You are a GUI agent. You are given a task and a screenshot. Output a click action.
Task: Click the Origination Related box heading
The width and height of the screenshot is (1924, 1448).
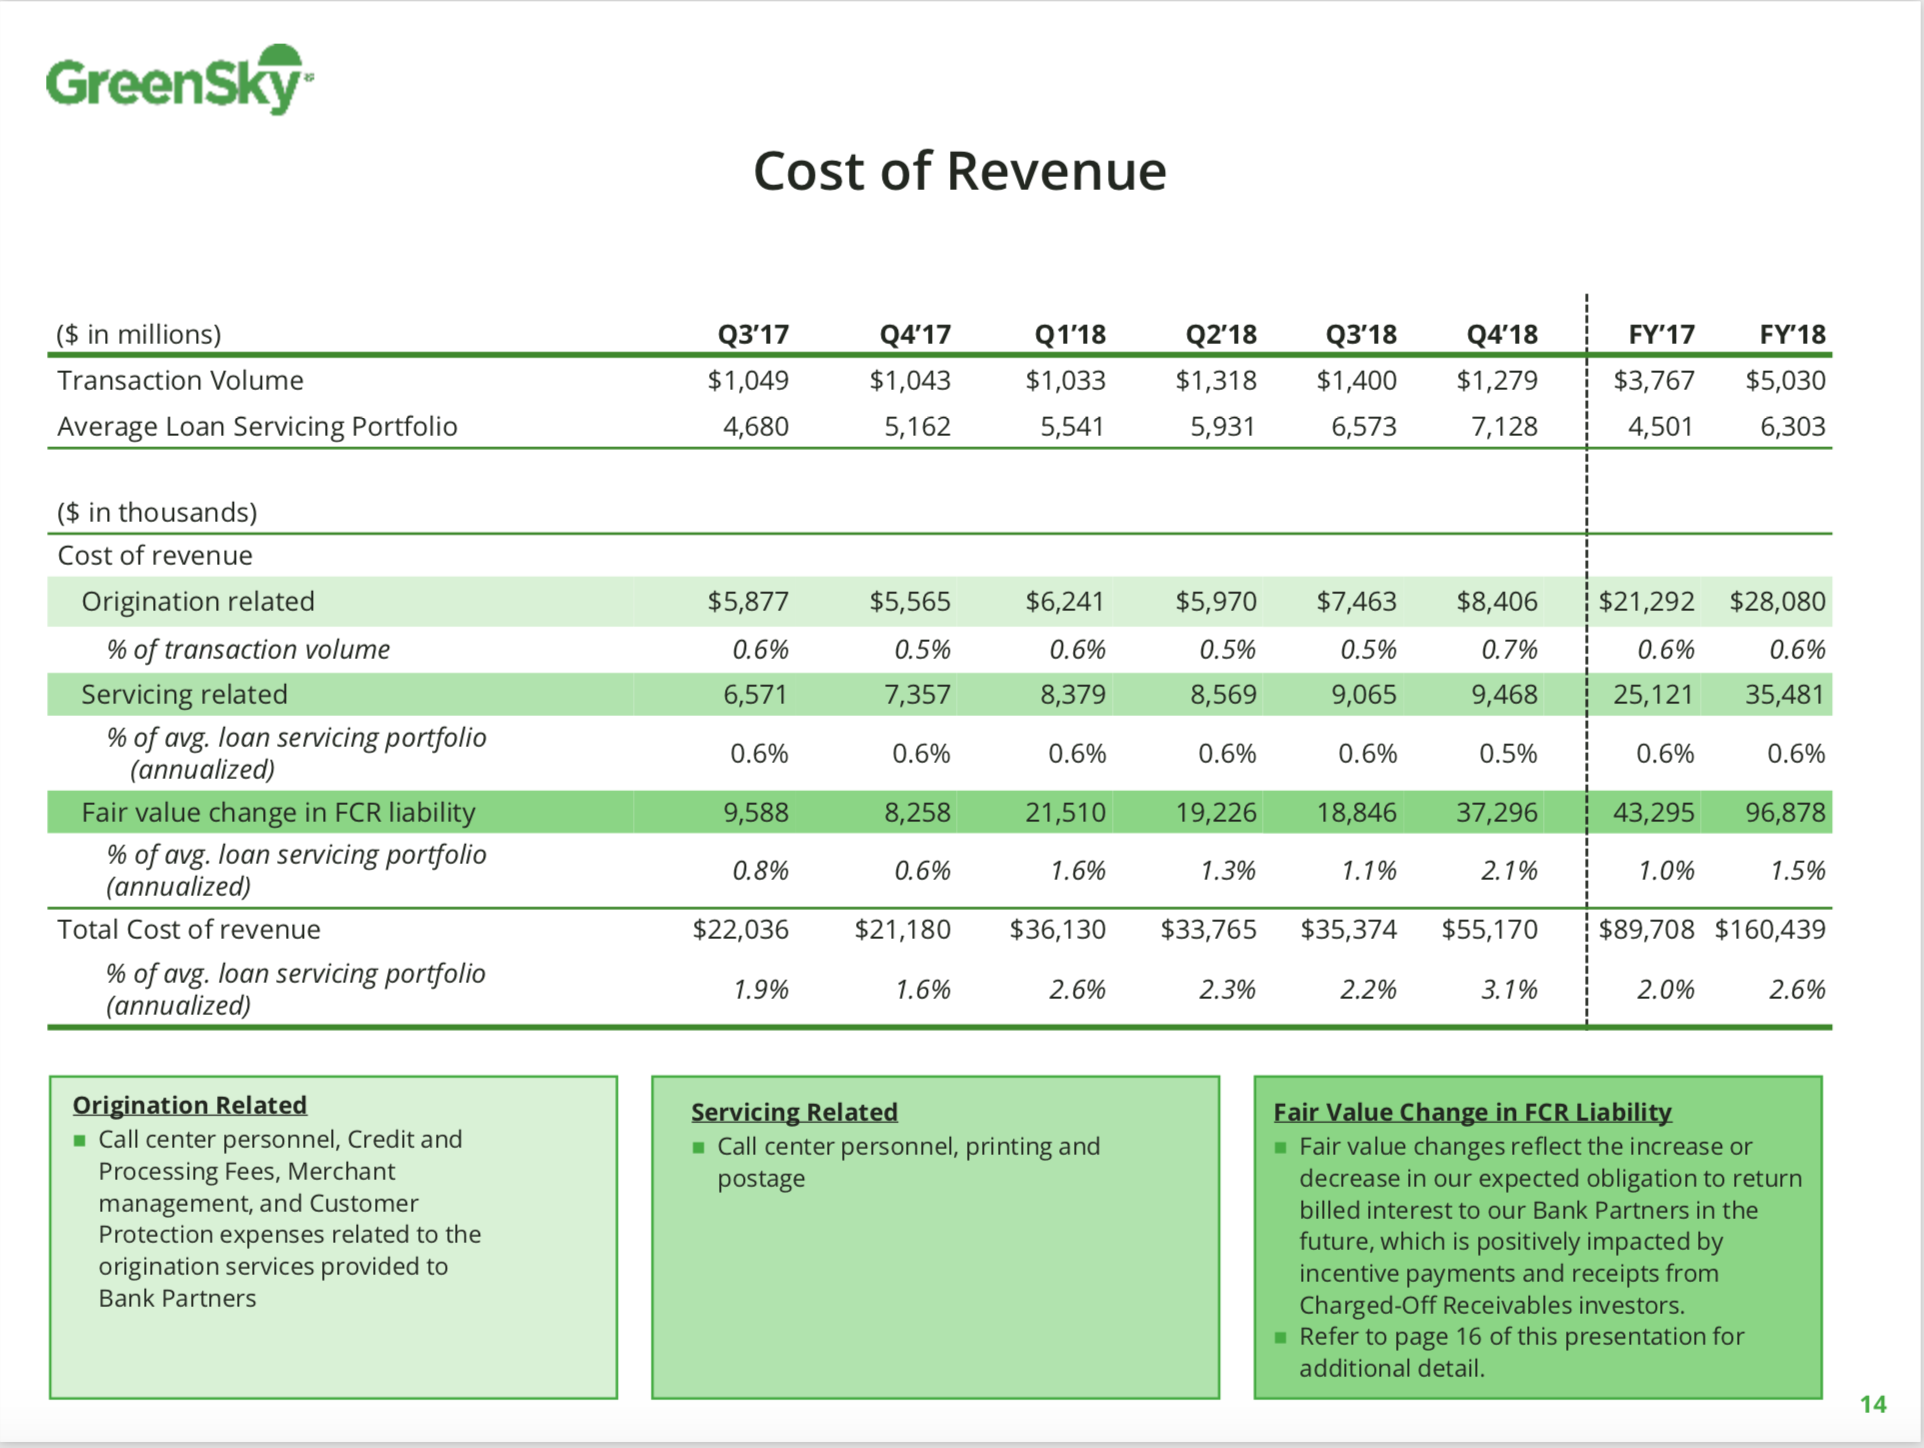[189, 1105]
